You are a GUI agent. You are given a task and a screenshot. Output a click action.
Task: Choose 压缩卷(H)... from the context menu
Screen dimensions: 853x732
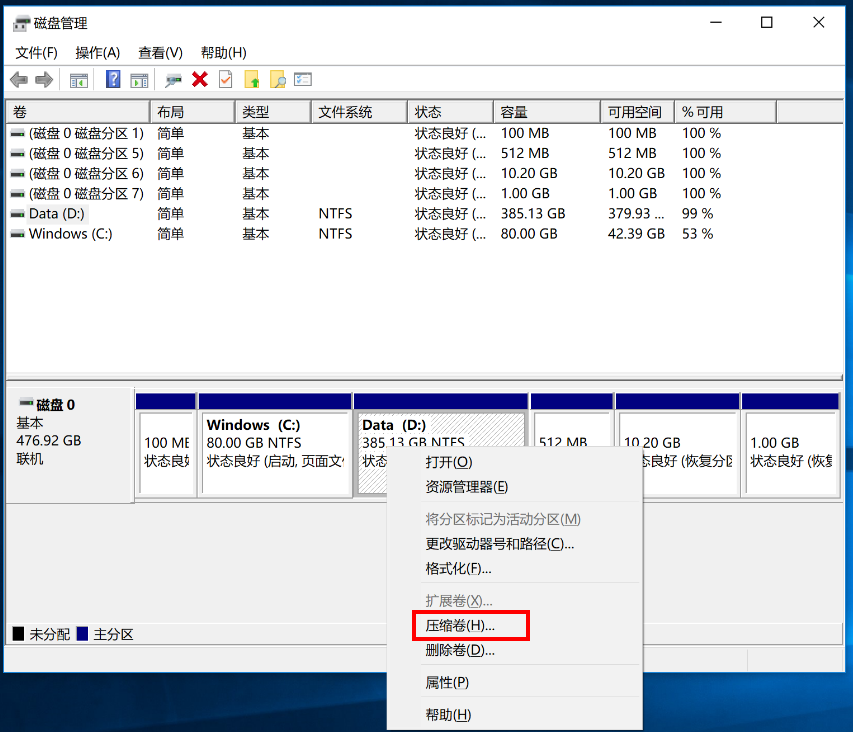[460, 625]
